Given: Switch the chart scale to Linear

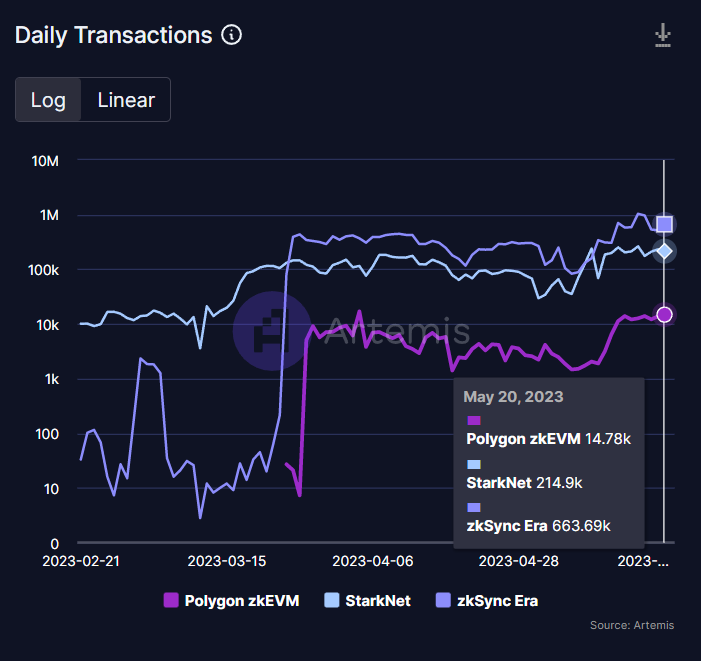Looking at the screenshot, I should click(x=126, y=100).
